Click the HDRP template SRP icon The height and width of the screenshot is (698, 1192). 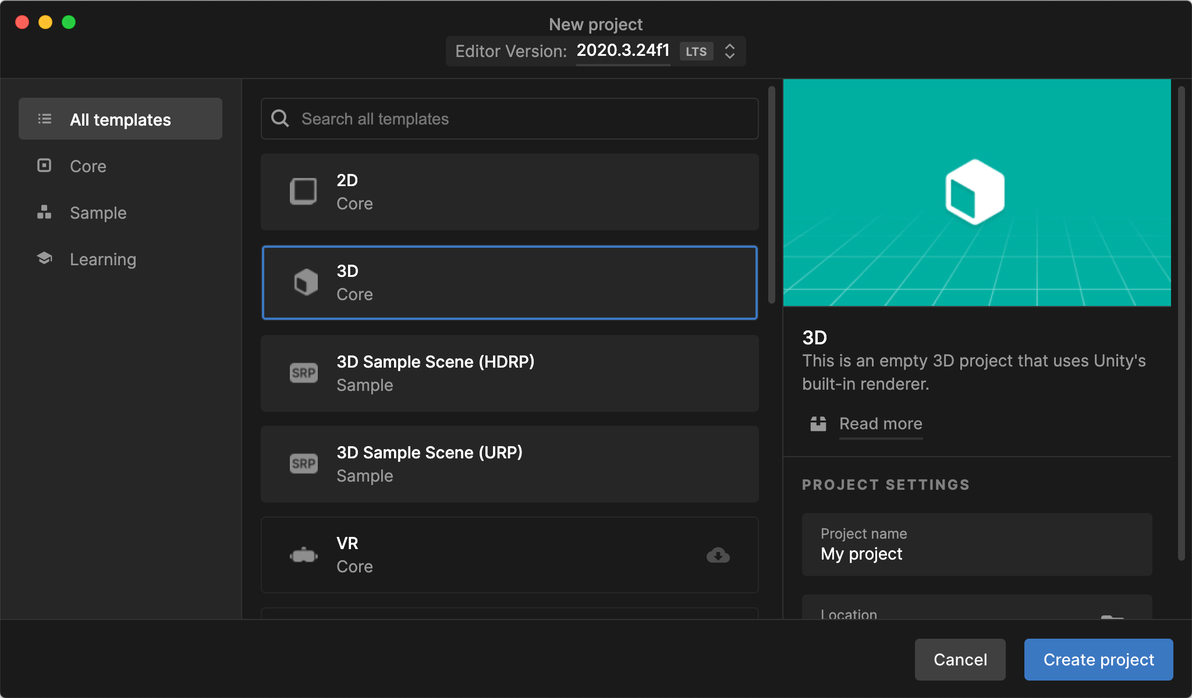click(x=303, y=373)
